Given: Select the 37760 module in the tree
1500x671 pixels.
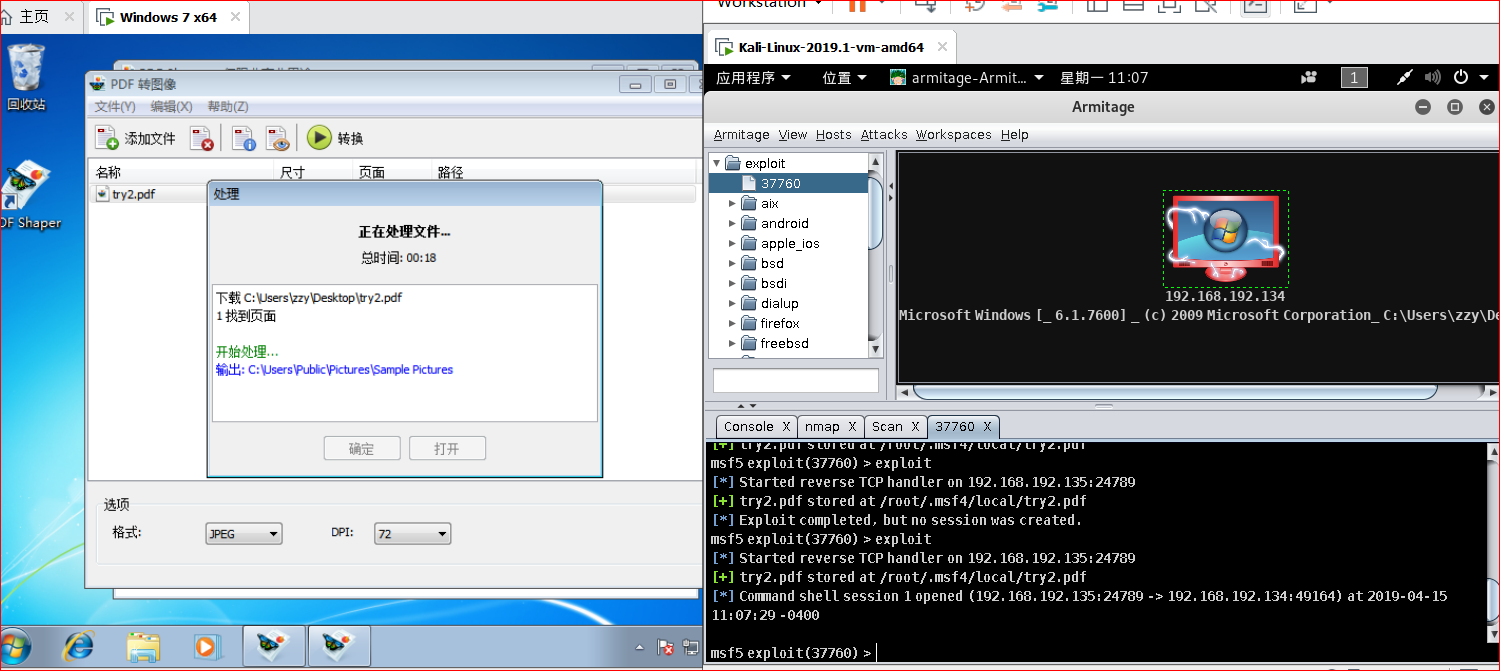Looking at the screenshot, I should [789, 183].
